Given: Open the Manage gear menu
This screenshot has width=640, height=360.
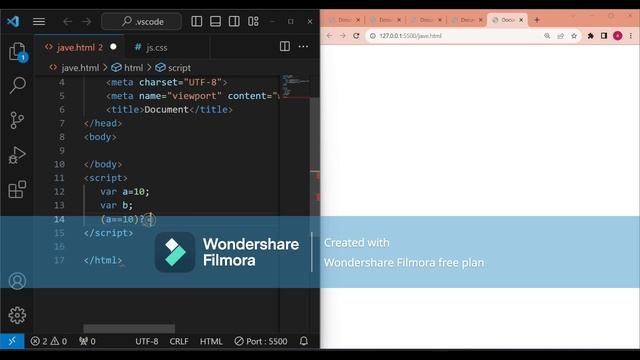Looking at the screenshot, I should click(x=17, y=315).
